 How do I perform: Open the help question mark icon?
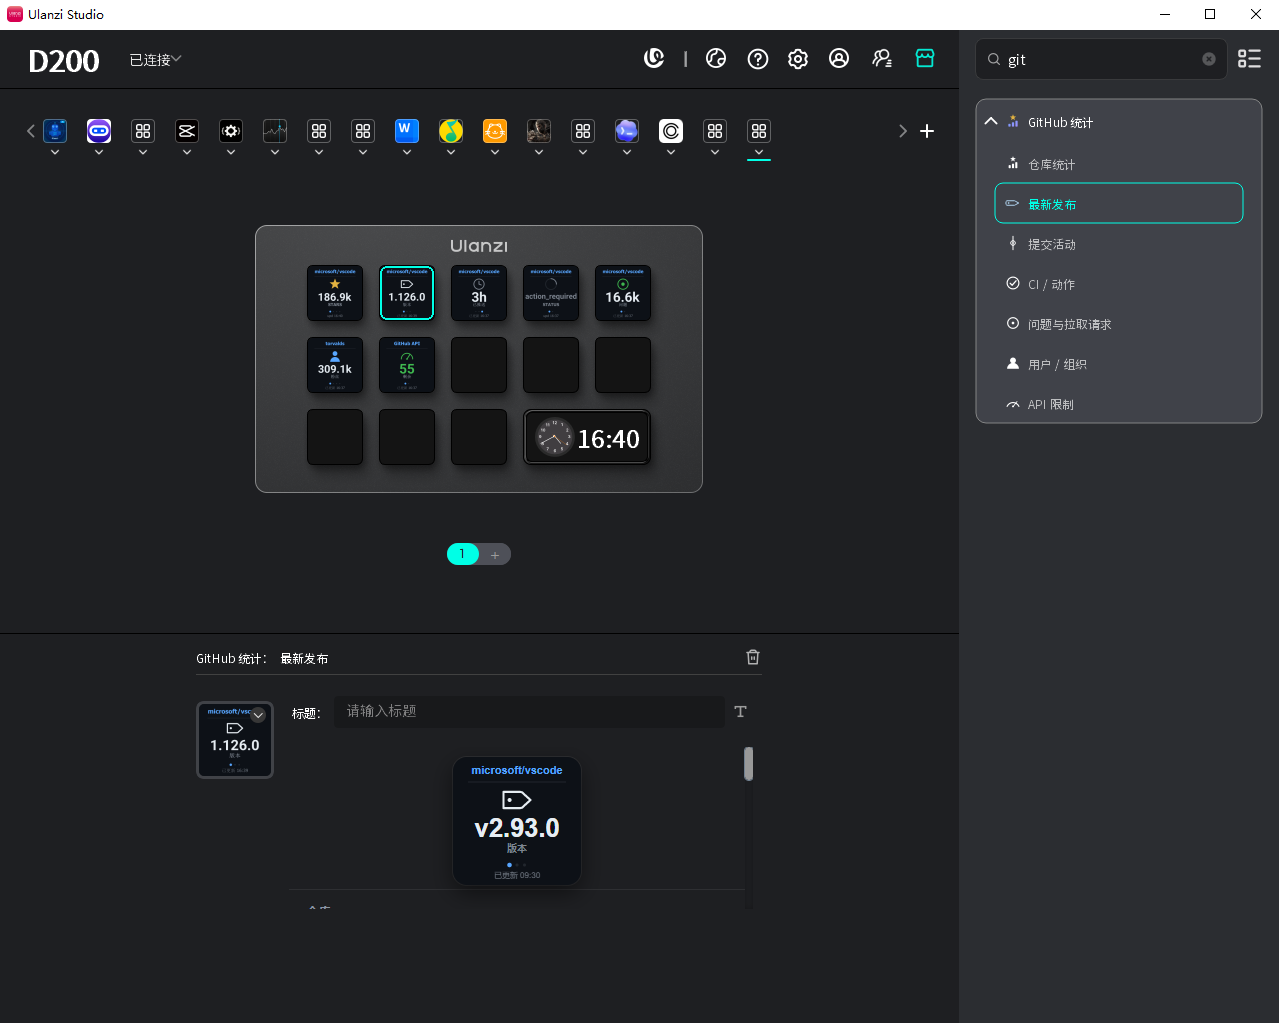[x=758, y=59]
